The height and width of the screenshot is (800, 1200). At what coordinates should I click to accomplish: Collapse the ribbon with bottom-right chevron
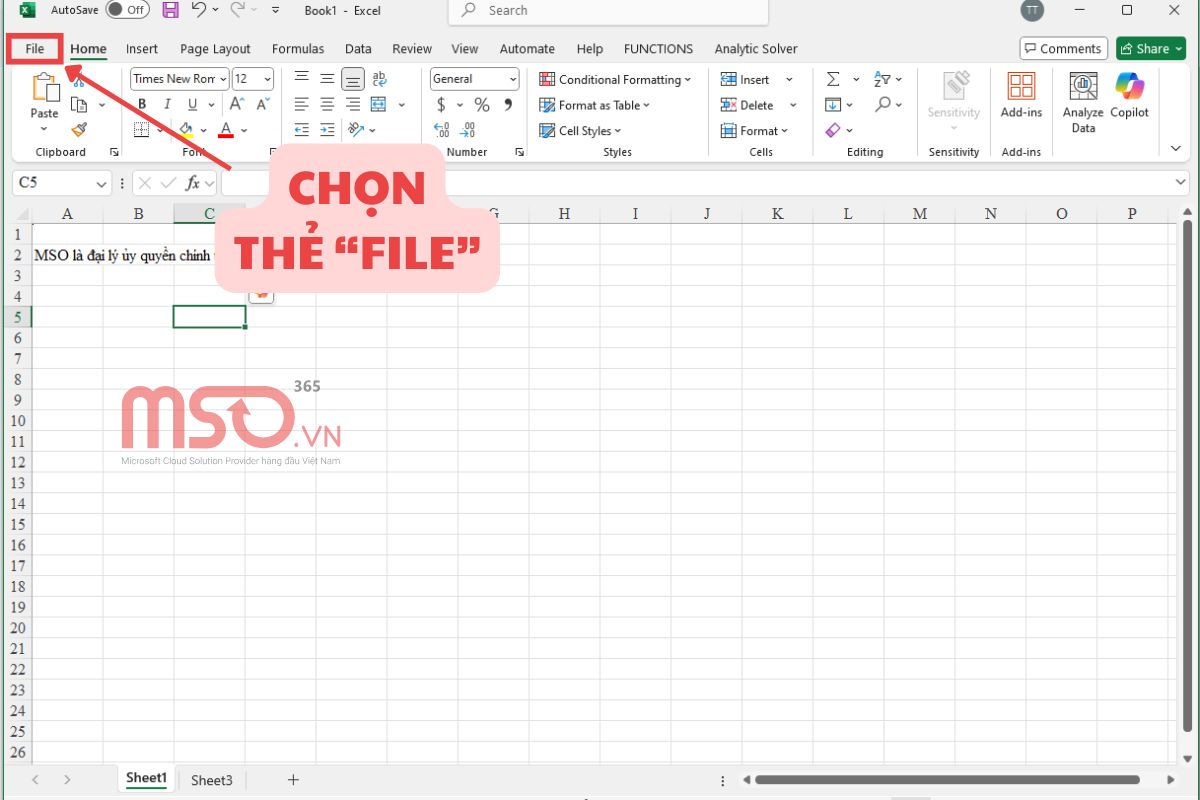click(1176, 148)
